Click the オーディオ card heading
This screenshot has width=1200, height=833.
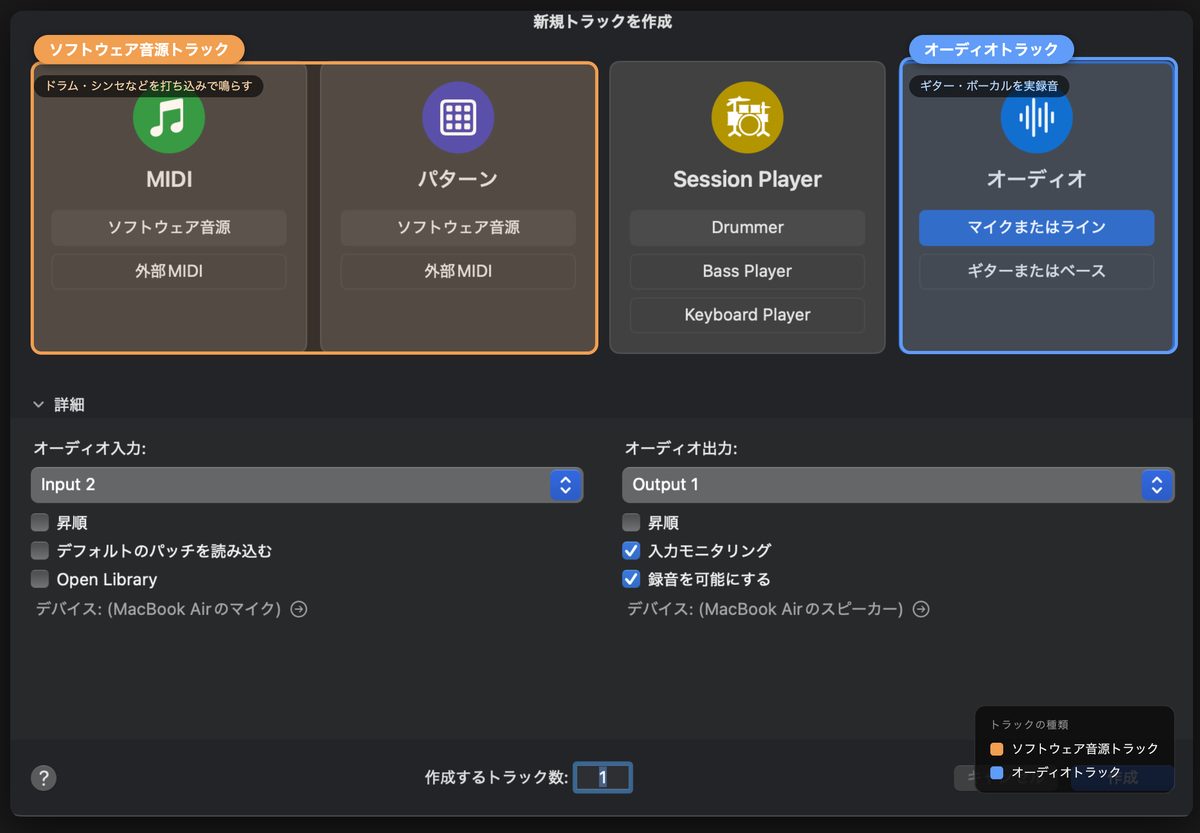[x=1036, y=180]
